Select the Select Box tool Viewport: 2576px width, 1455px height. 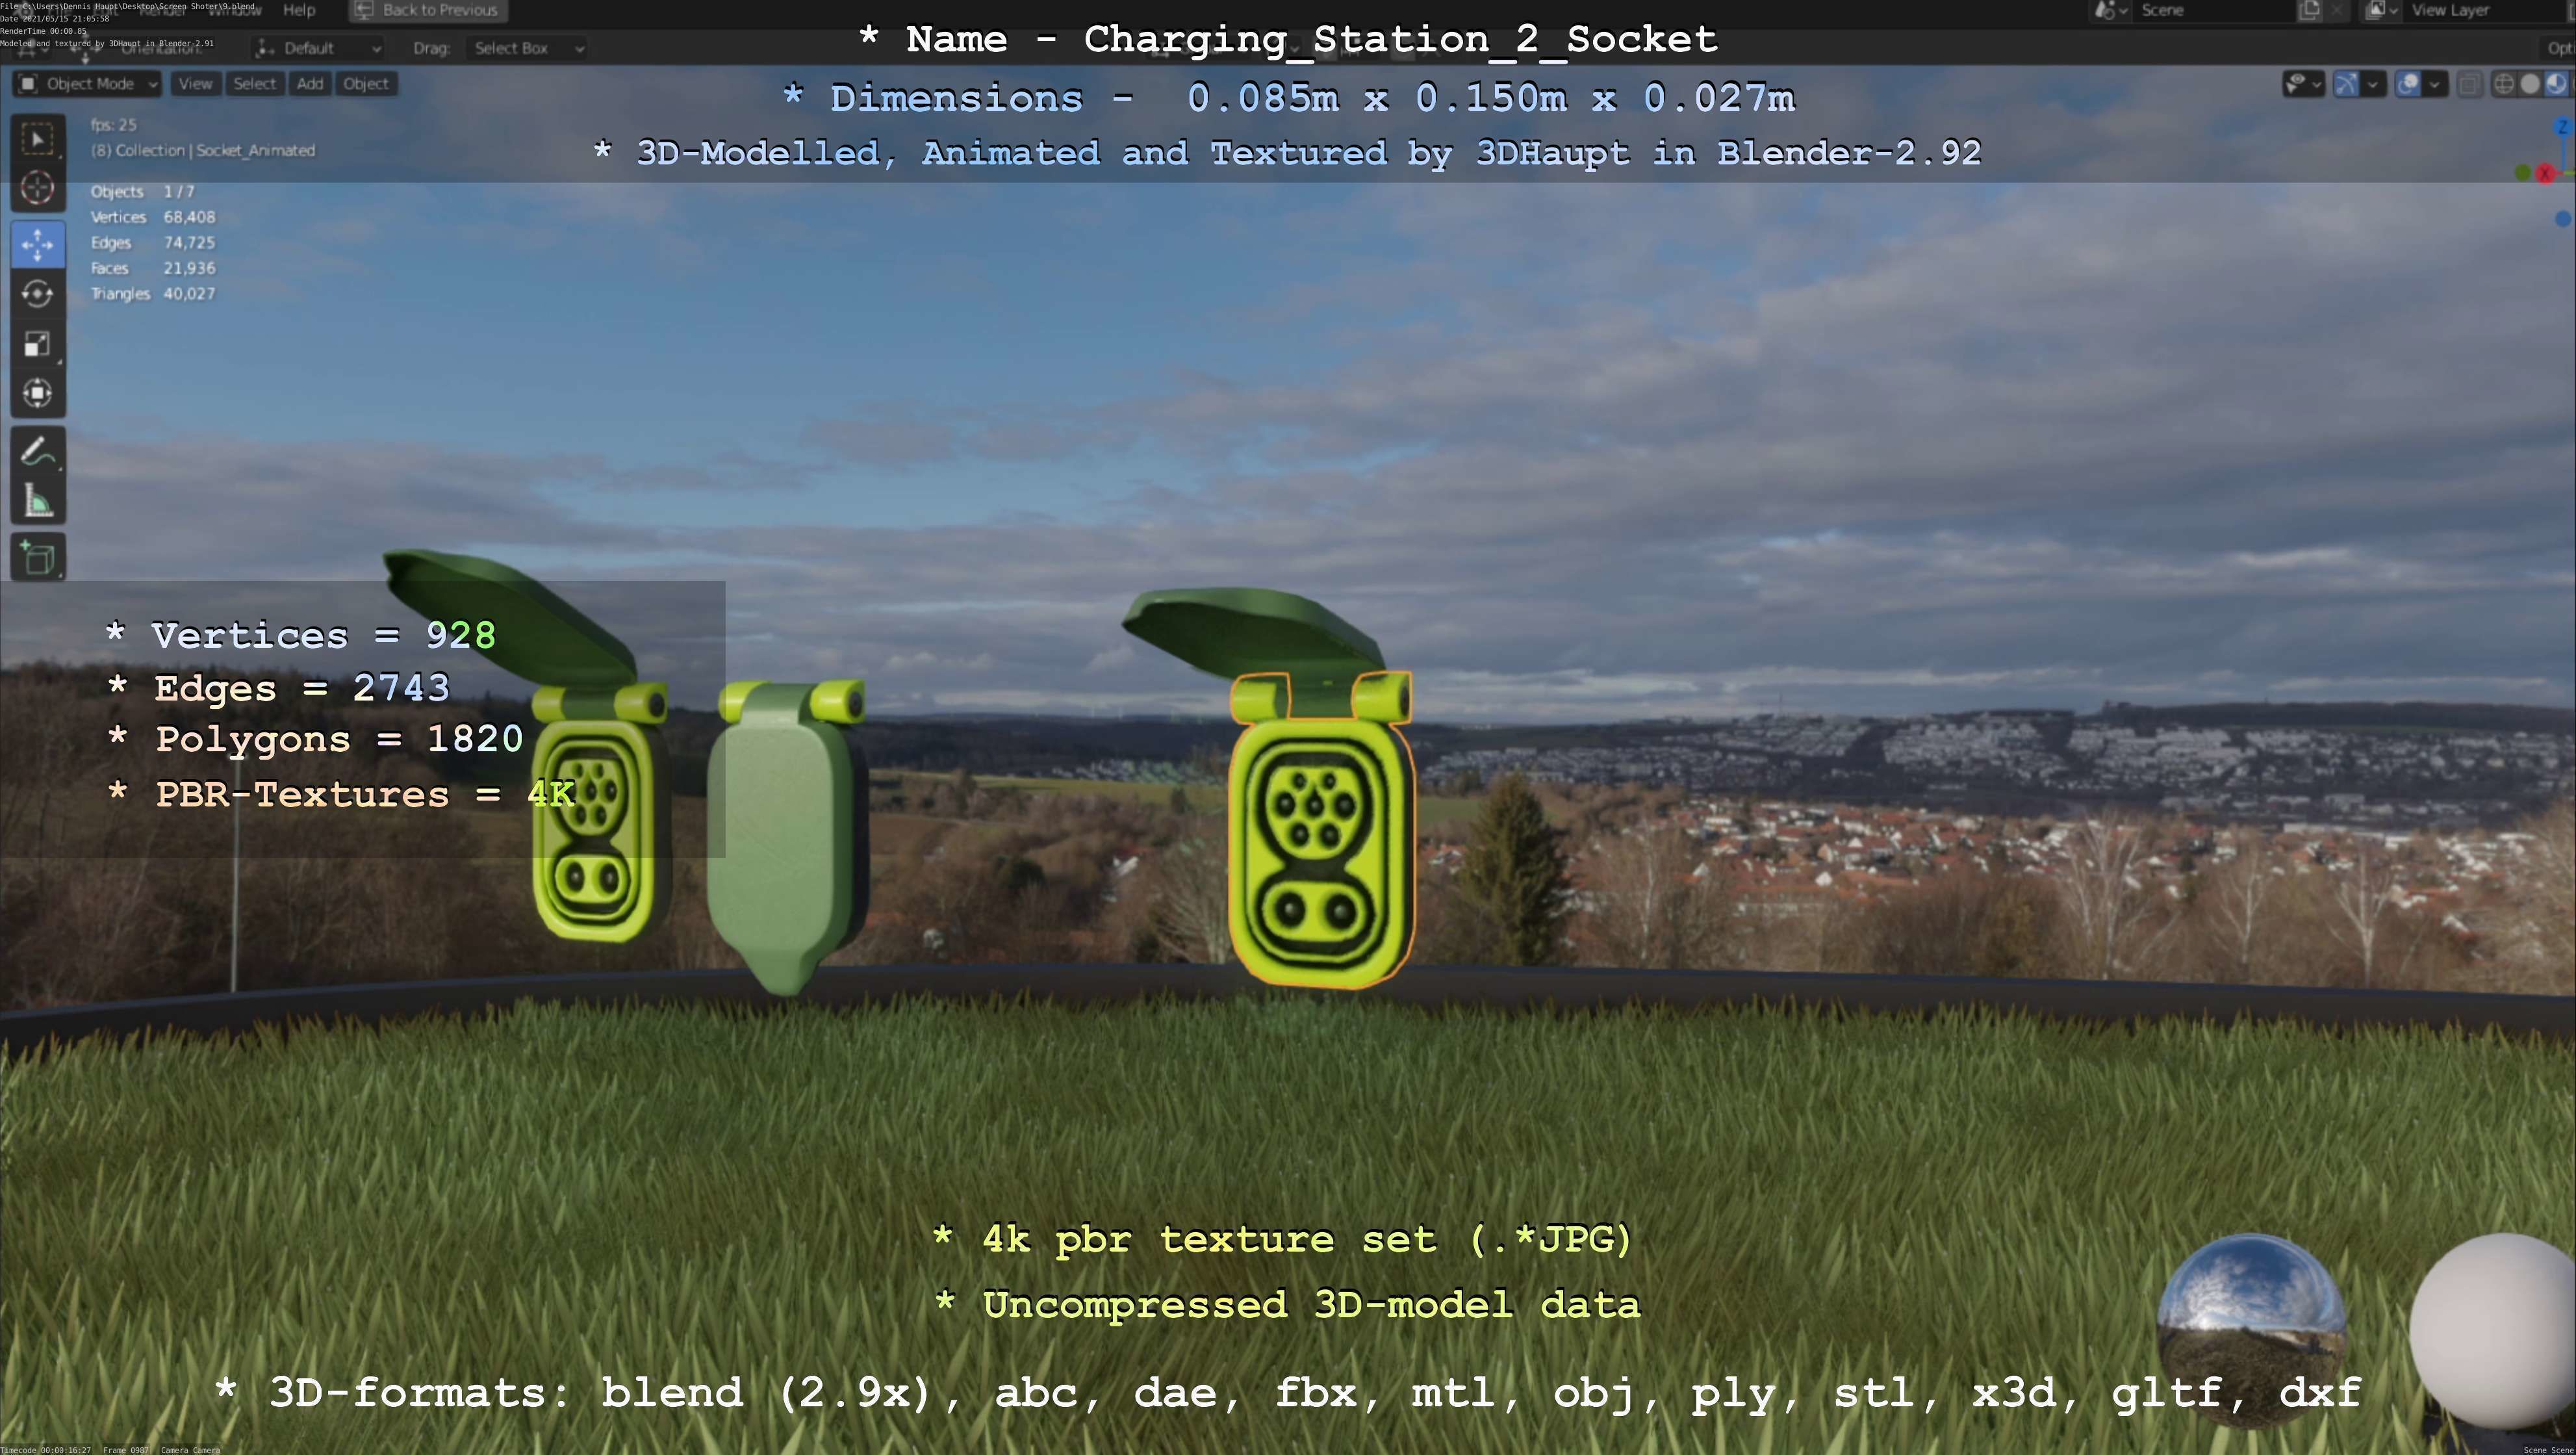[x=38, y=139]
